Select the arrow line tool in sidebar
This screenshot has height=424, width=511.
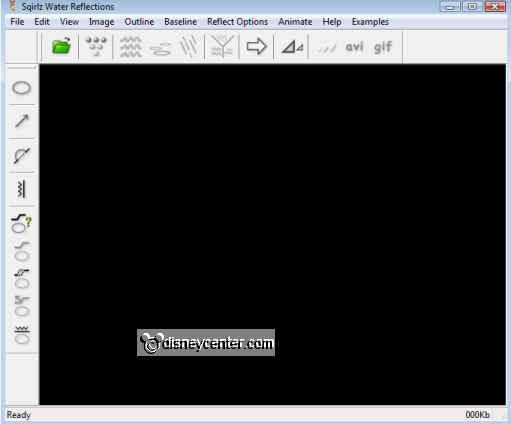(22, 121)
